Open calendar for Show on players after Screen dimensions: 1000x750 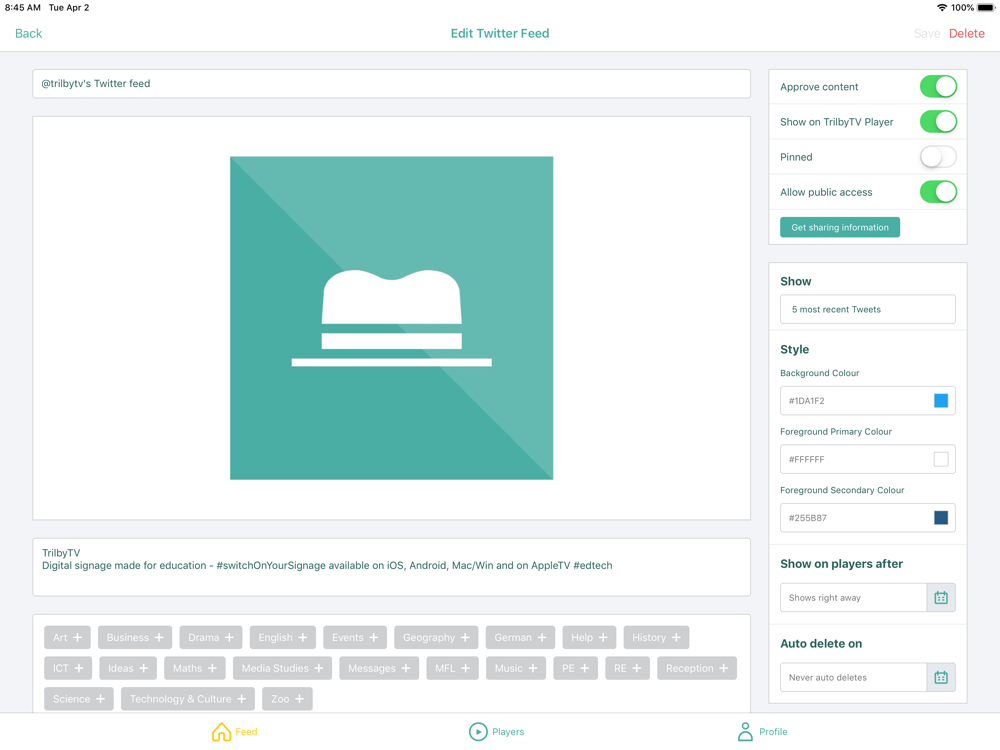tap(941, 598)
